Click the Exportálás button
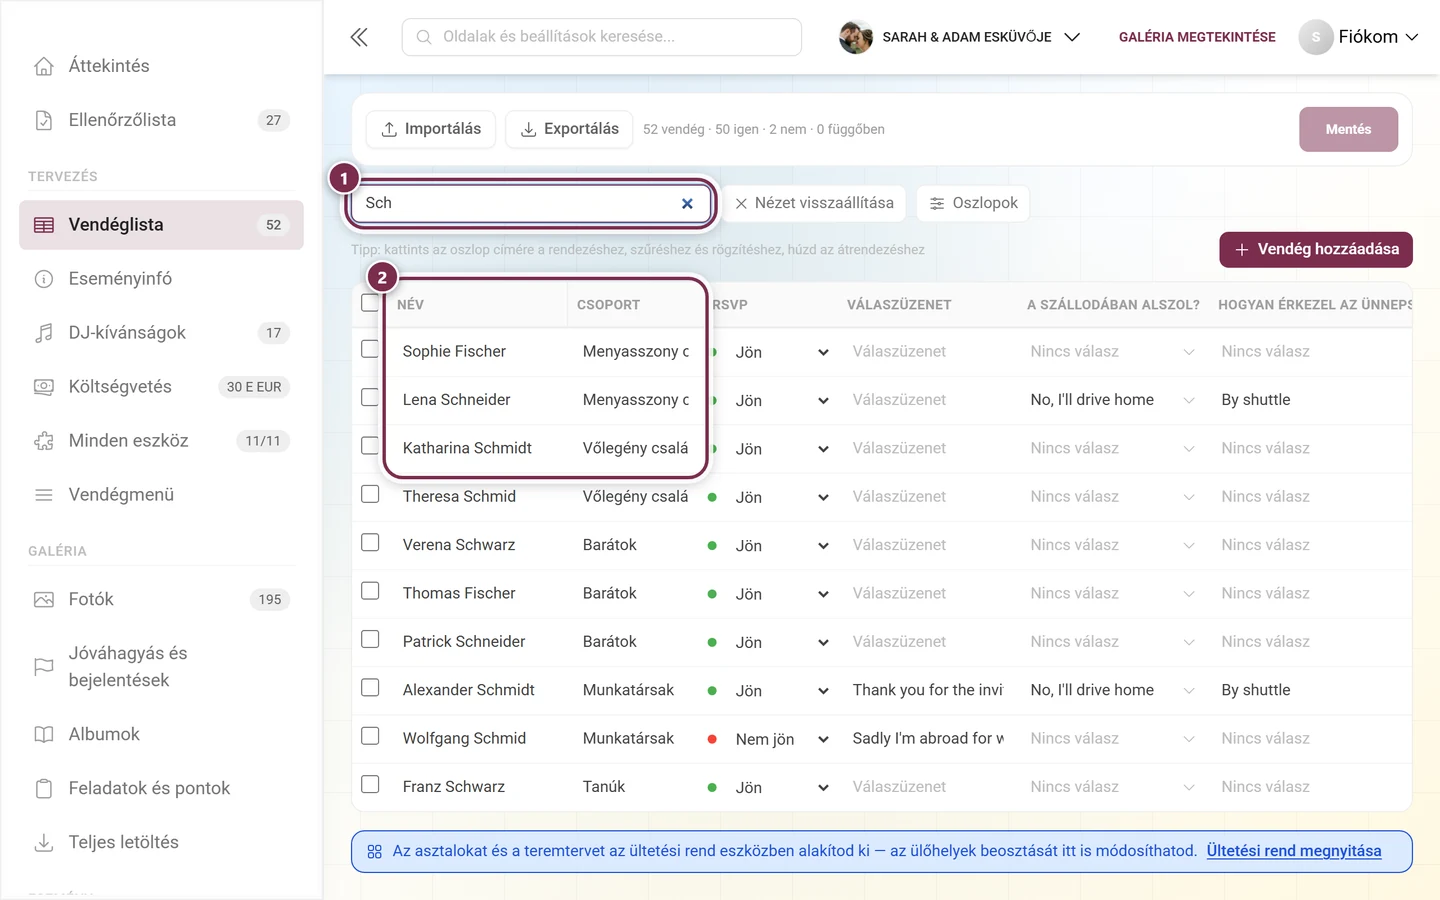The width and height of the screenshot is (1440, 900). coord(569,129)
